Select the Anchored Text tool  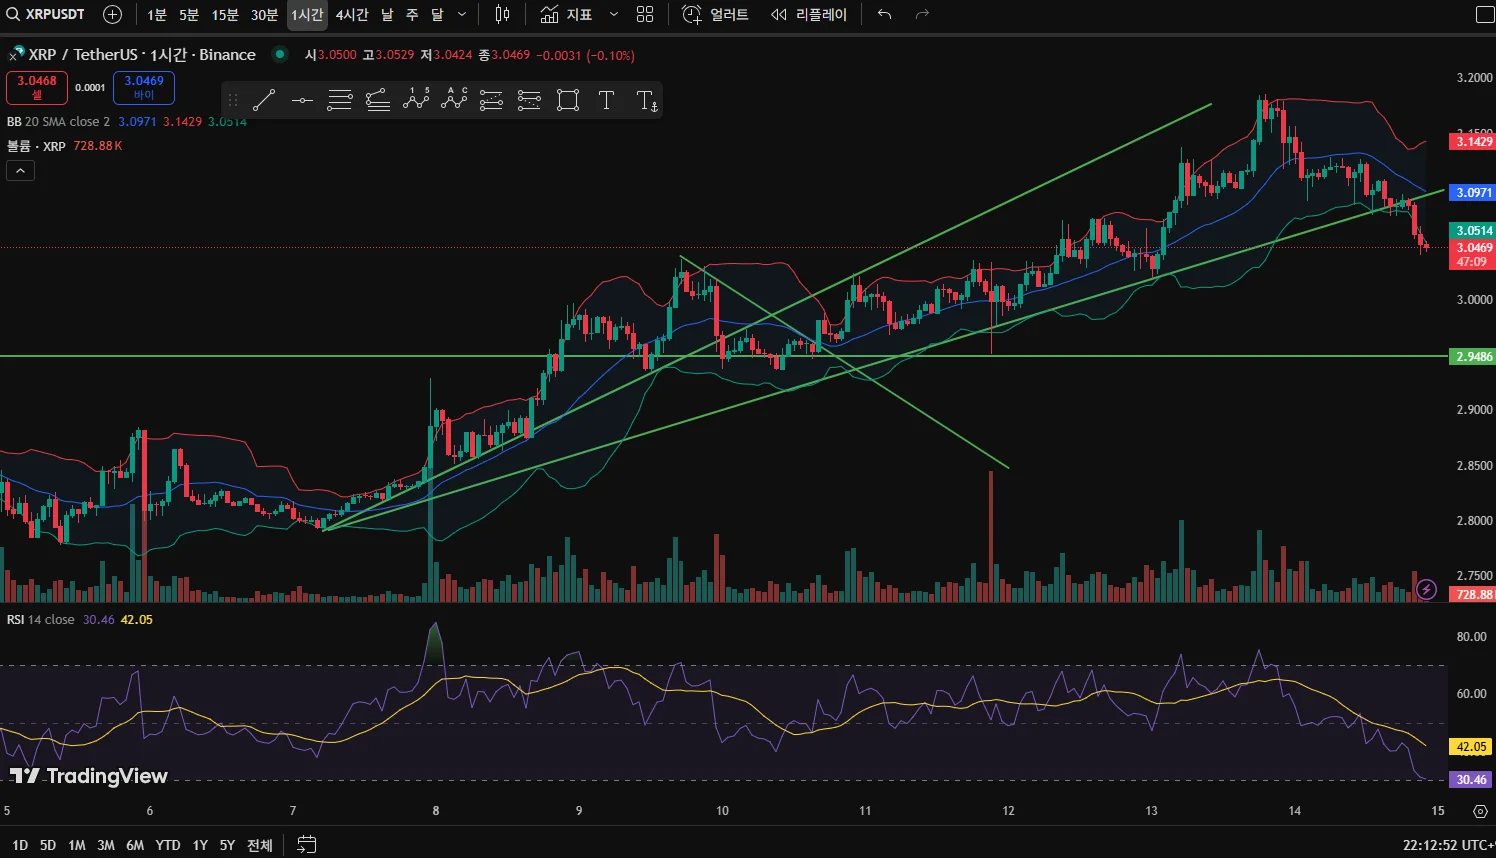[646, 100]
